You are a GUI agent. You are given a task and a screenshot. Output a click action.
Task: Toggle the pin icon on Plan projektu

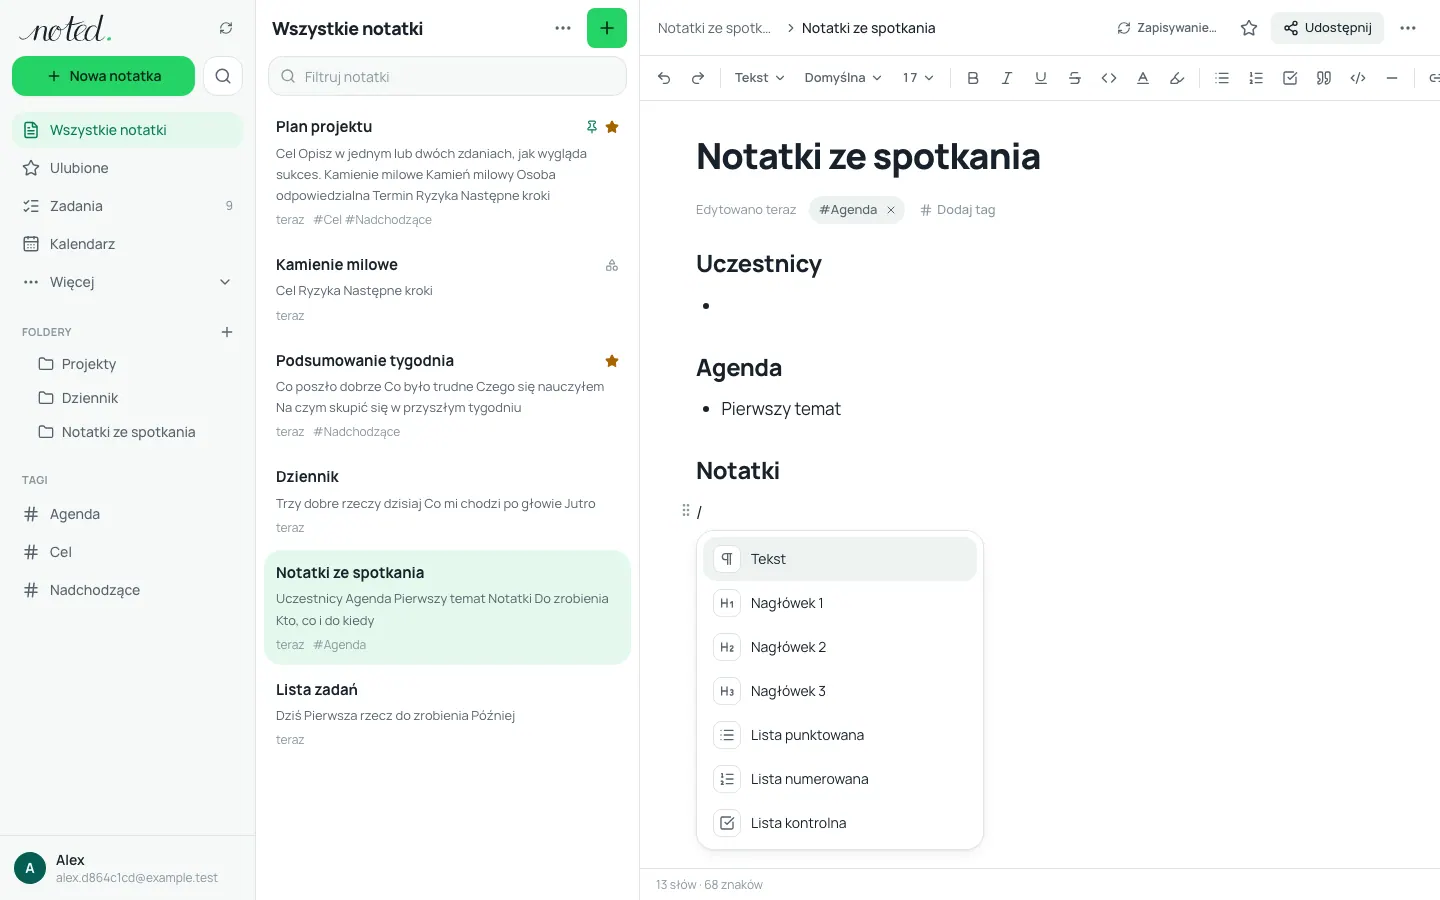coord(591,127)
